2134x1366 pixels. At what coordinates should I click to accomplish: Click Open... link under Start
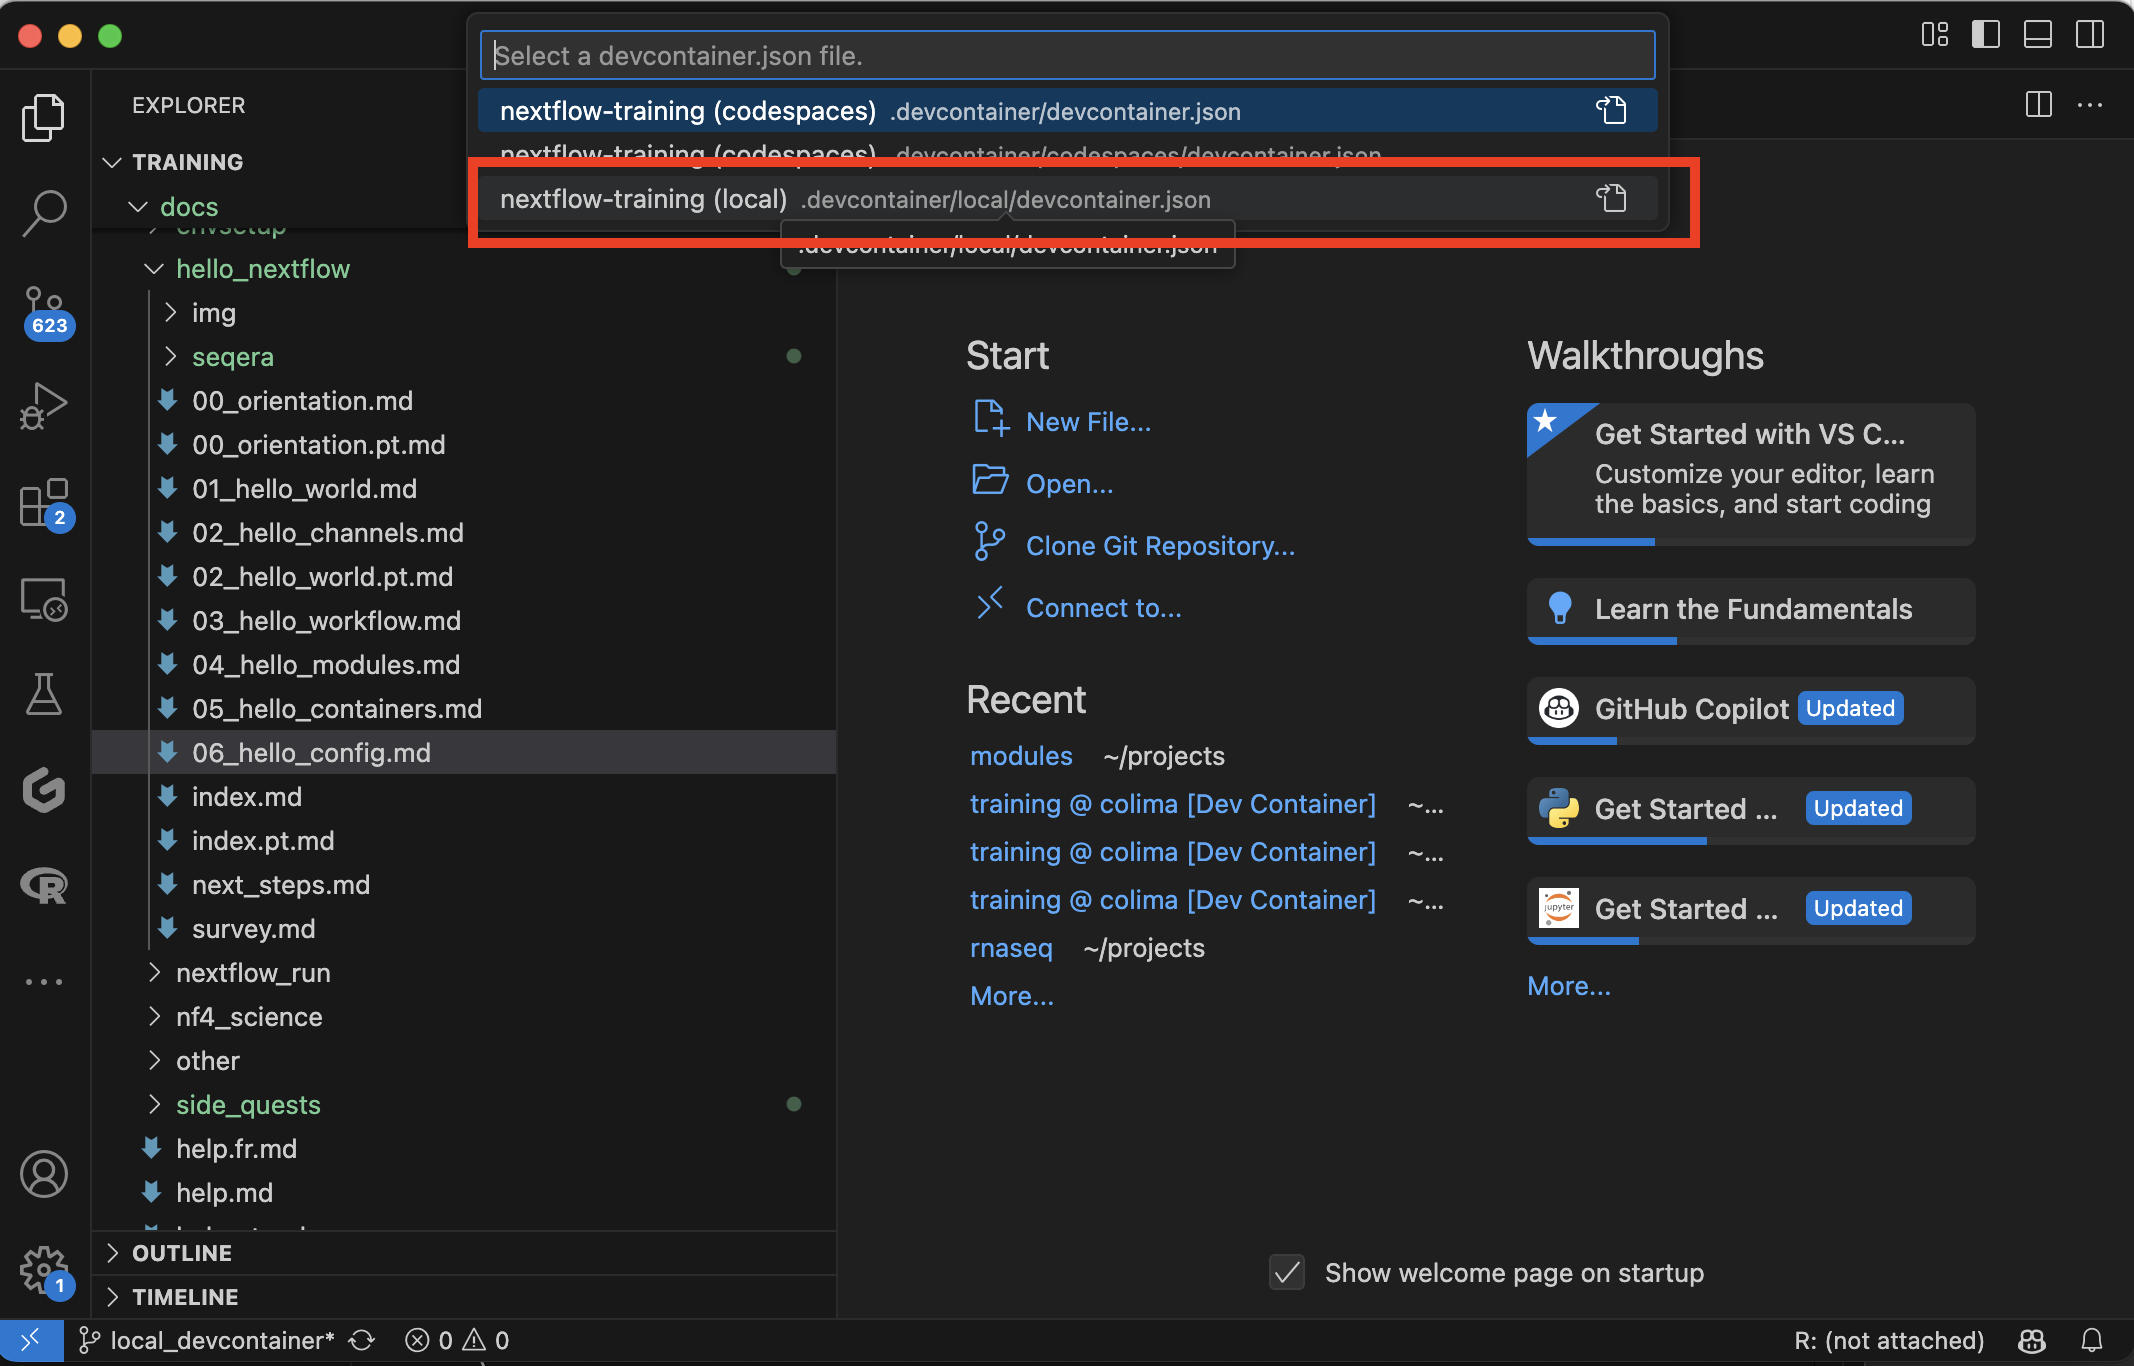coord(1069,483)
